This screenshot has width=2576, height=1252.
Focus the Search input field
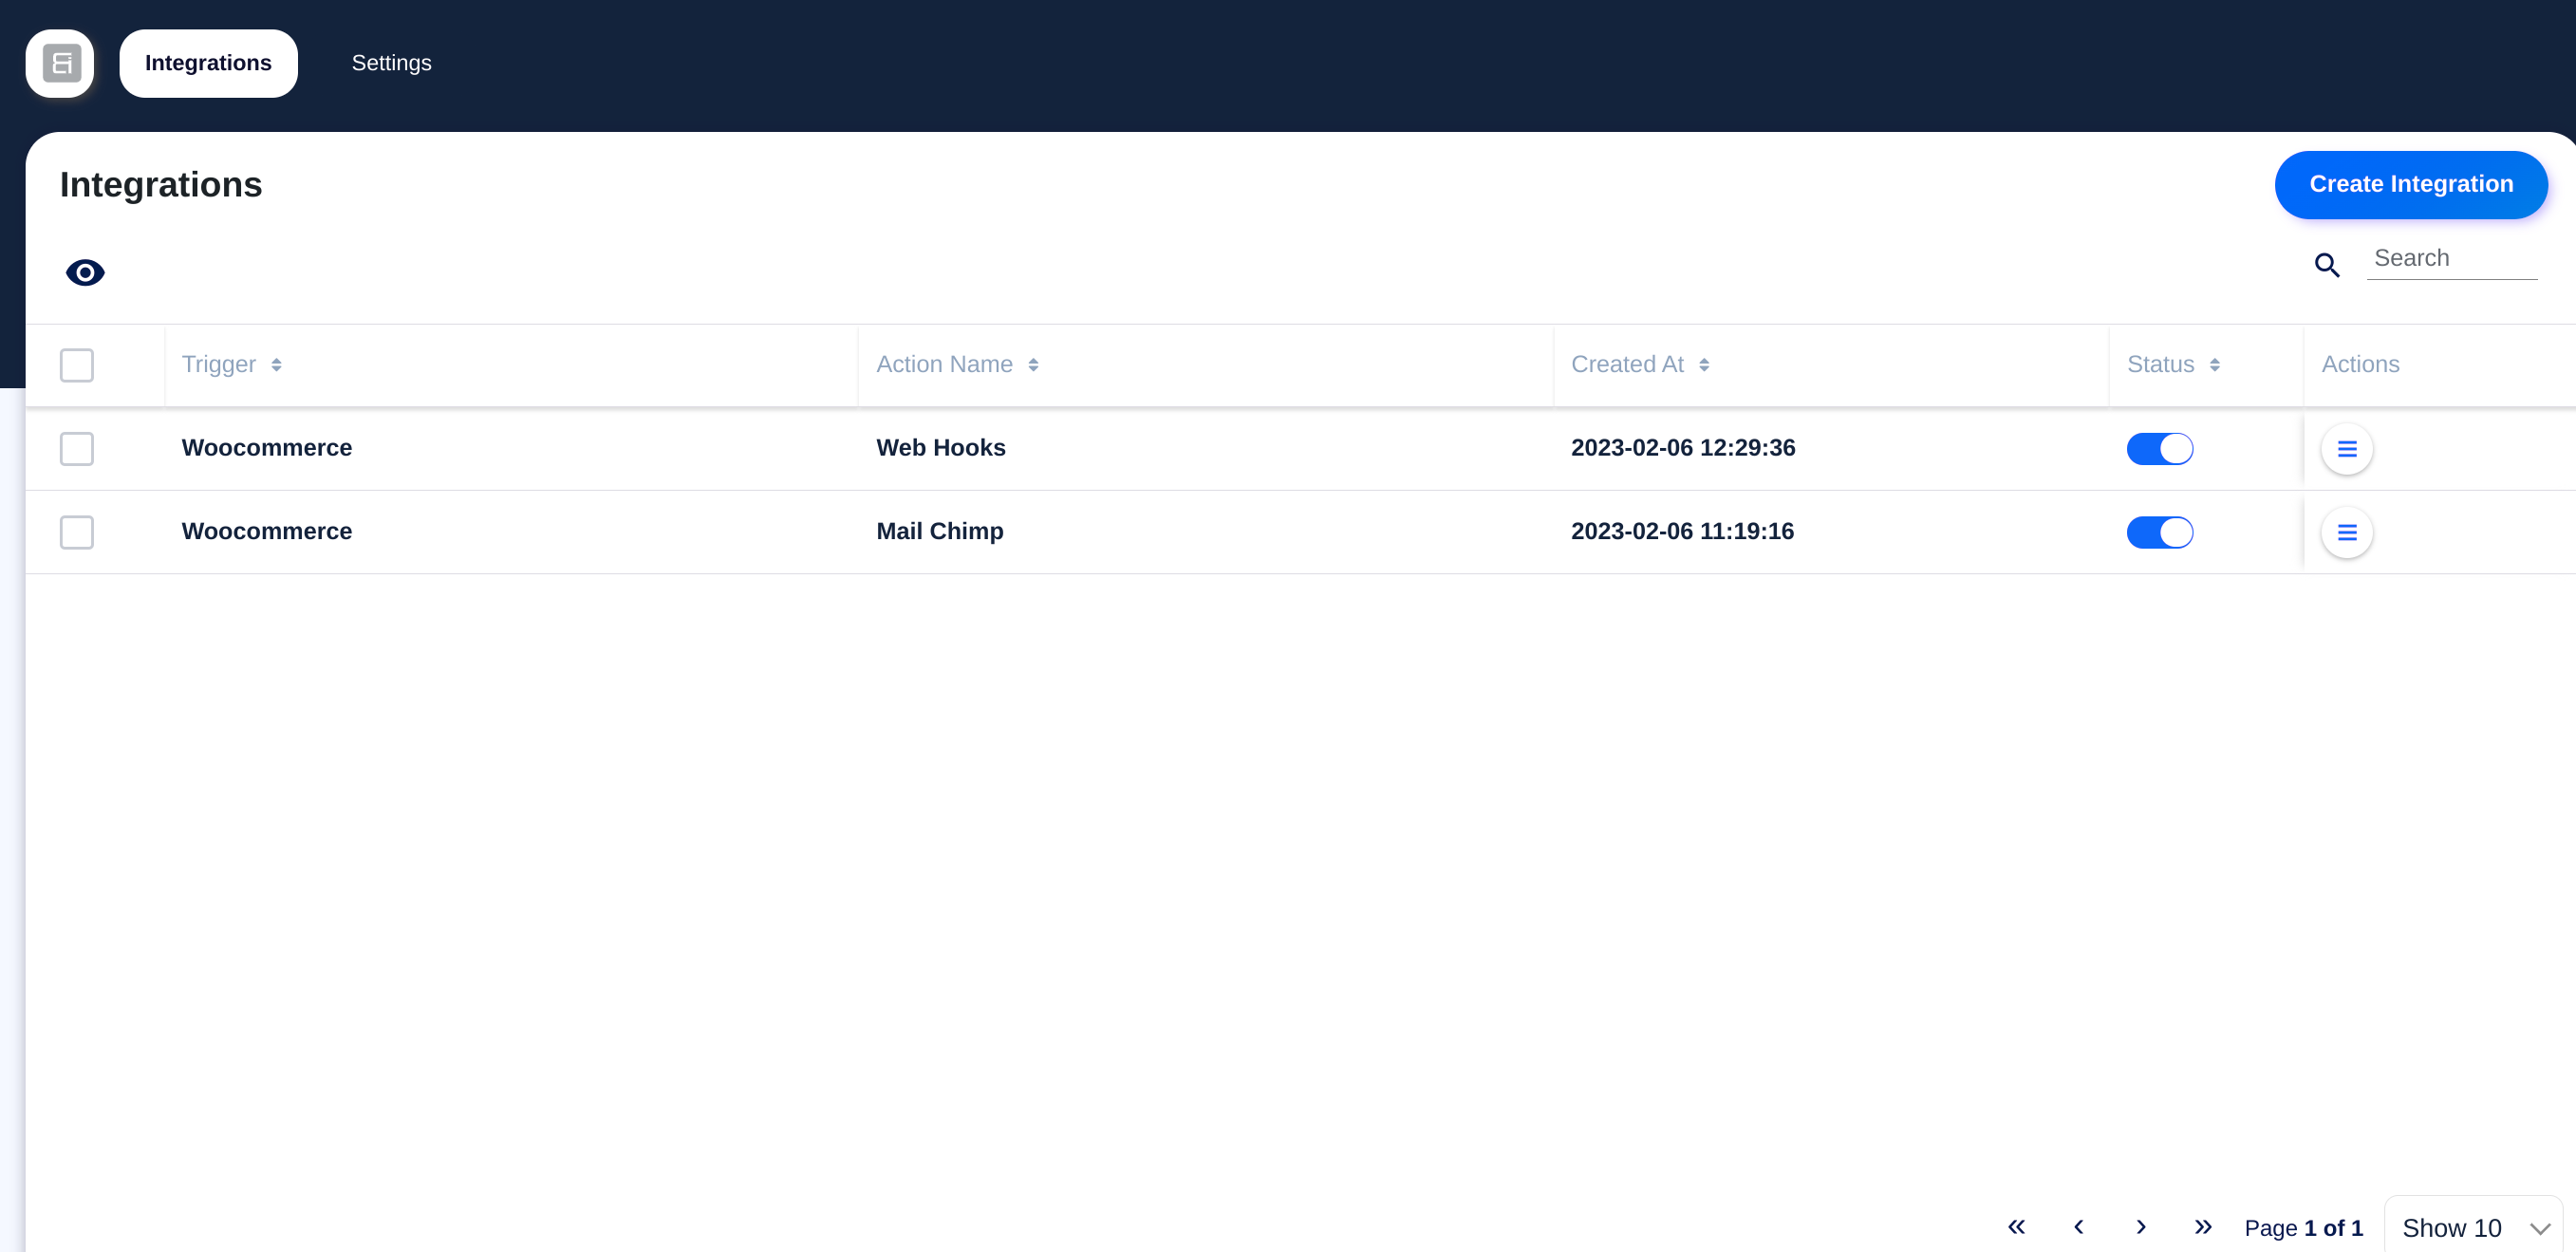2452,259
